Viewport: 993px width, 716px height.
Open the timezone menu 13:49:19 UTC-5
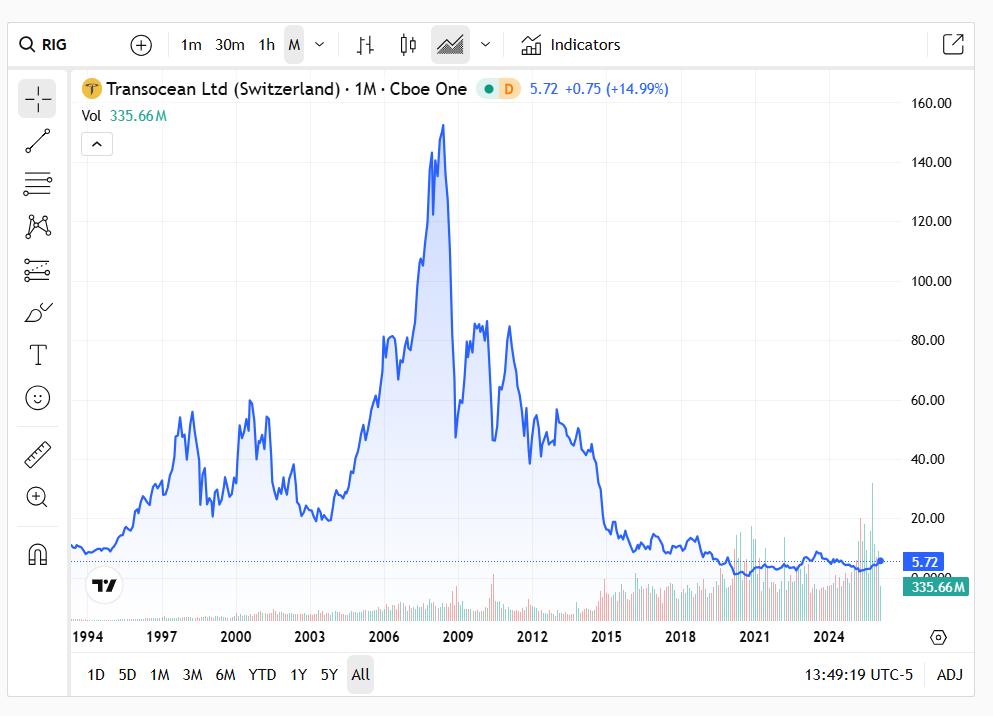859,675
